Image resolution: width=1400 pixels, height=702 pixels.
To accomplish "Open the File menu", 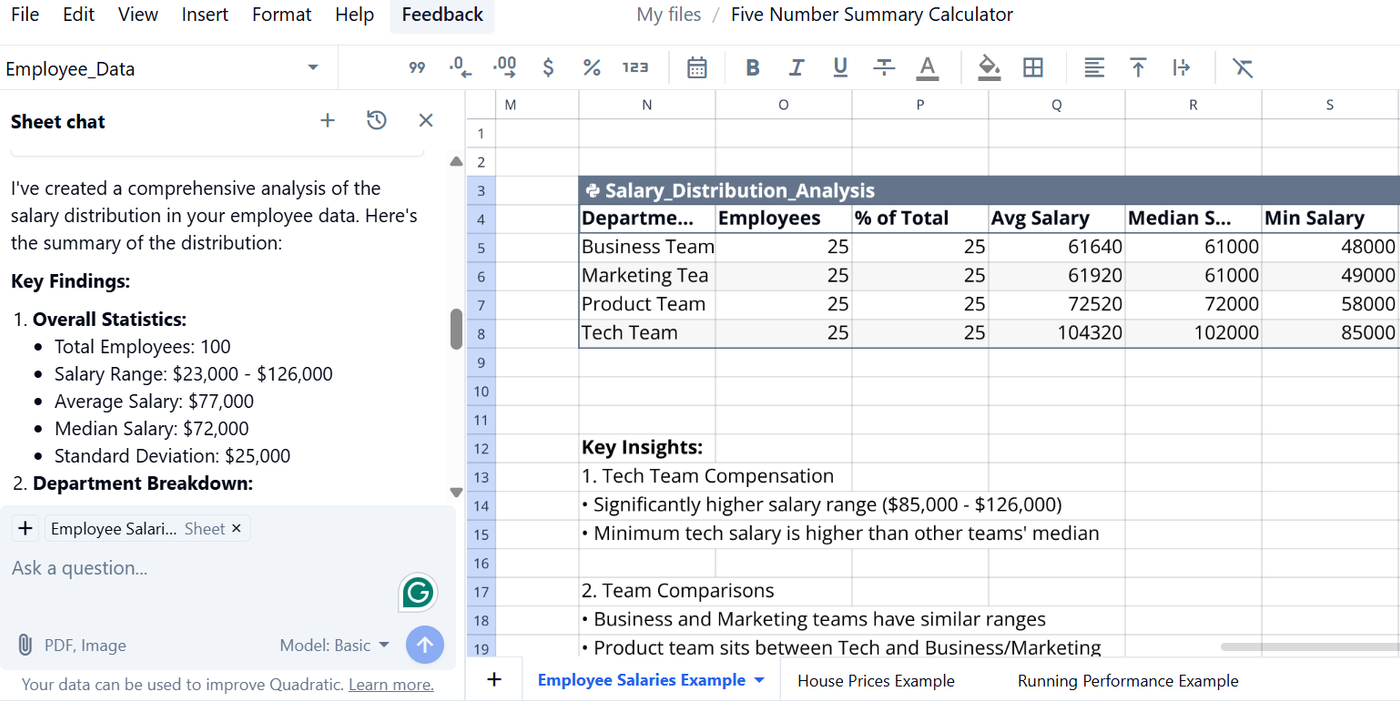I will pos(25,15).
